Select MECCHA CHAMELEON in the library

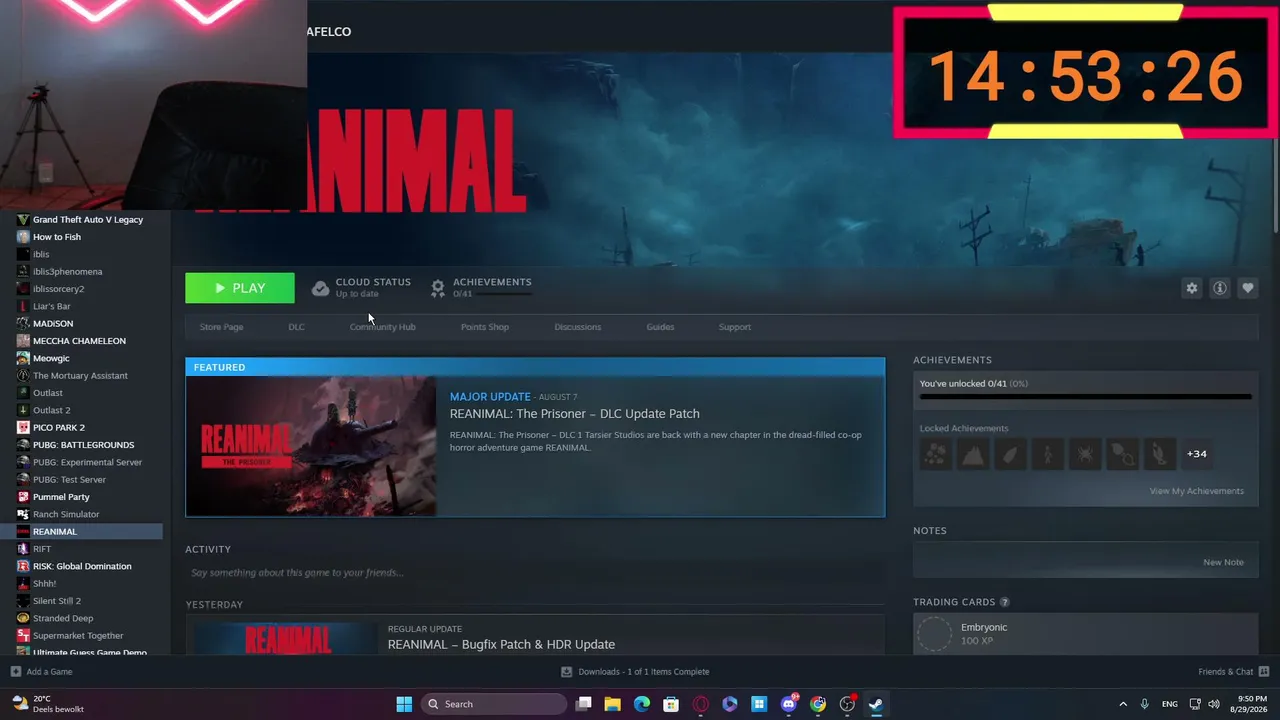click(x=81, y=341)
